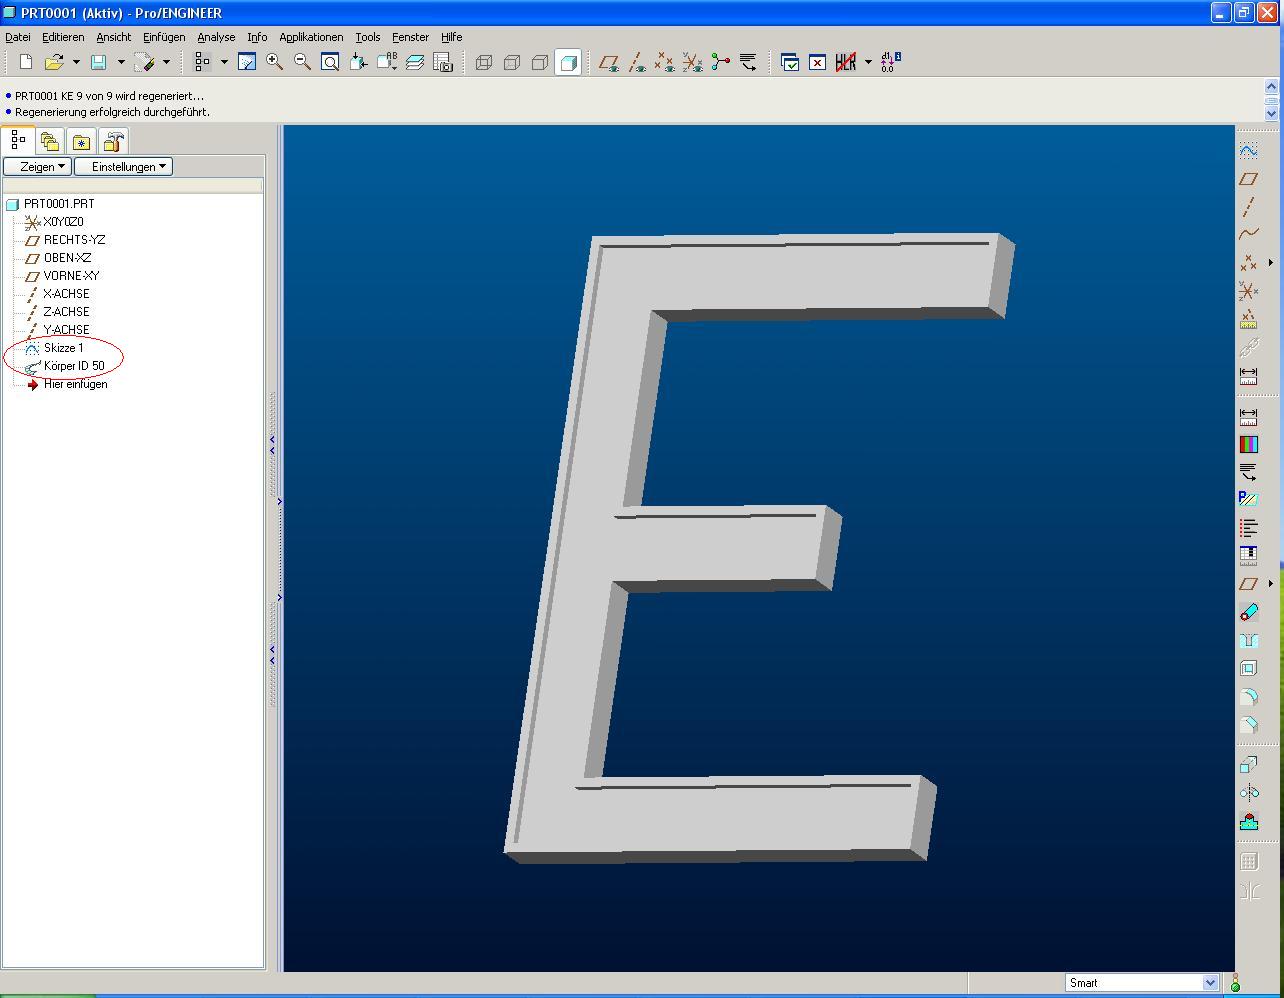Image resolution: width=1284 pixels, height=998 pixels.
Task: Click the Save disk icon
Action: click(98, 62)
